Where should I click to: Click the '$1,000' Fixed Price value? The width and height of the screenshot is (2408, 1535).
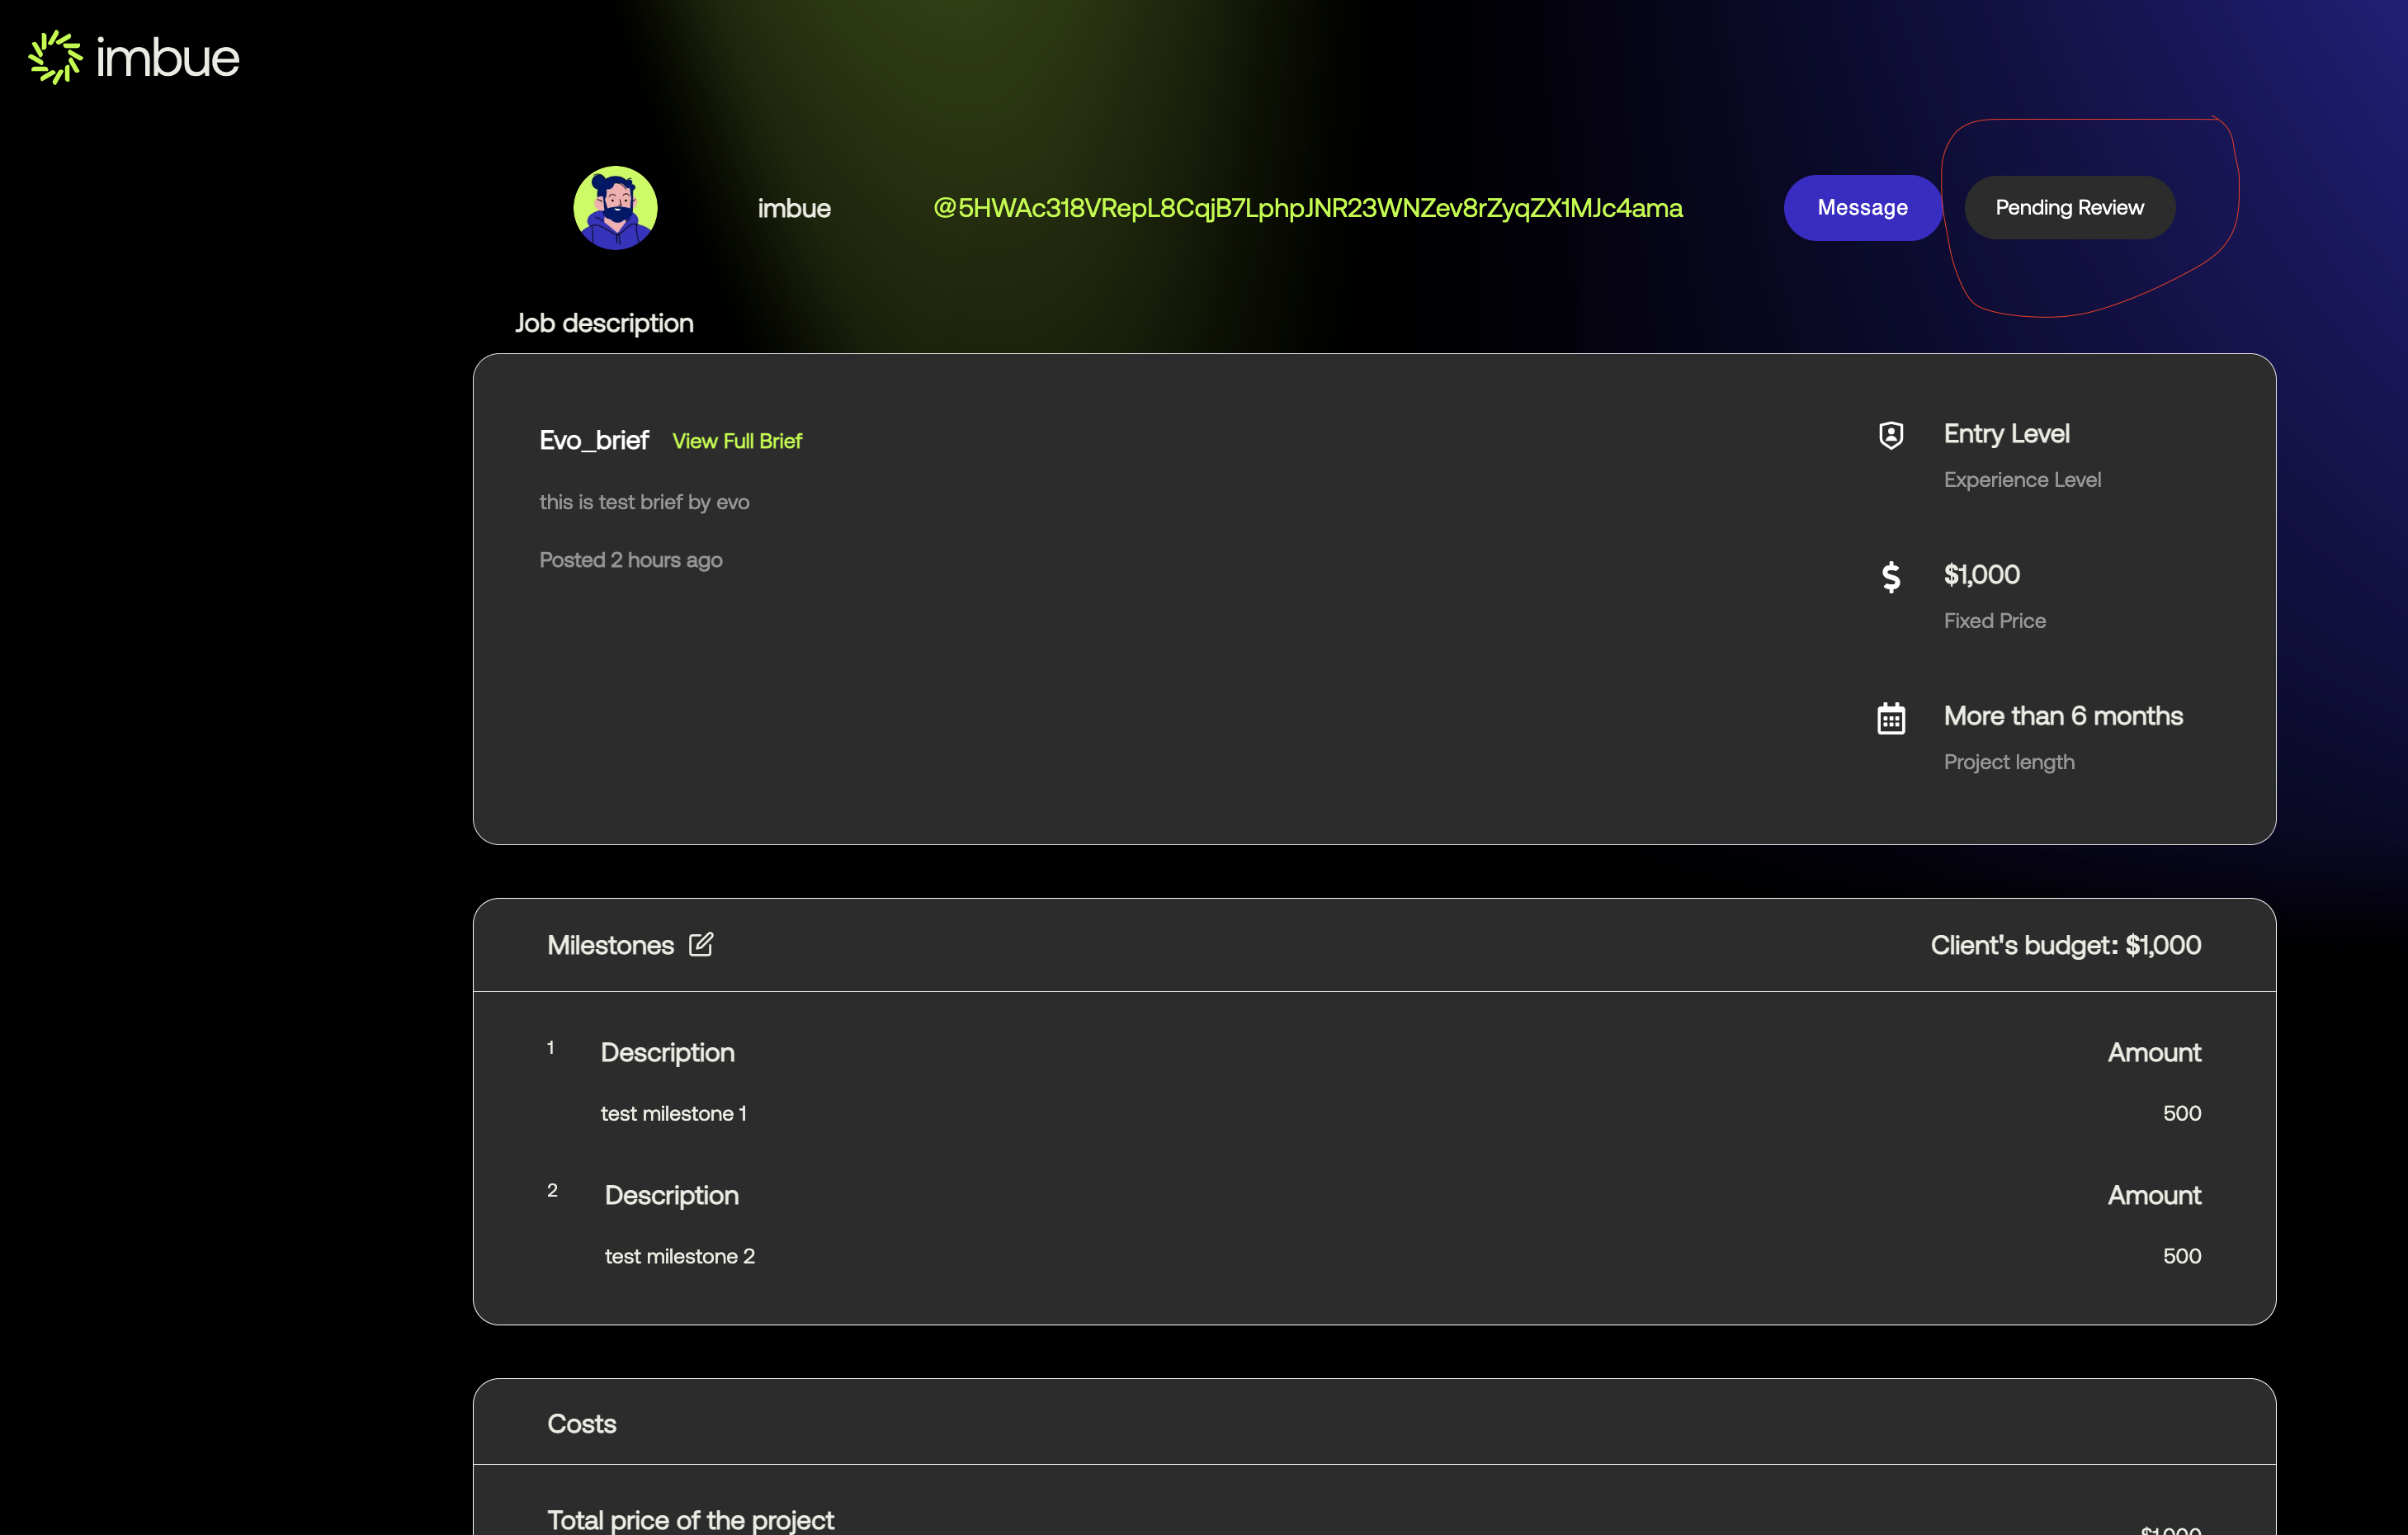pyautogui.click(x=1981, y=575)
